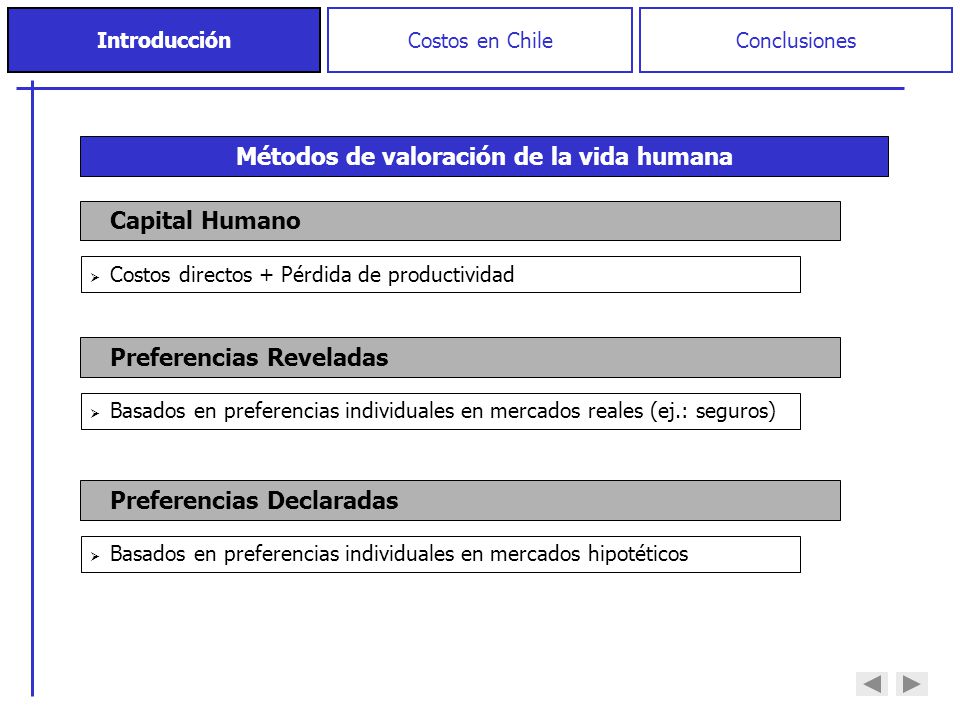
Task: Click the horizontal blue divider under tabs
Action: tap(460, 89)
